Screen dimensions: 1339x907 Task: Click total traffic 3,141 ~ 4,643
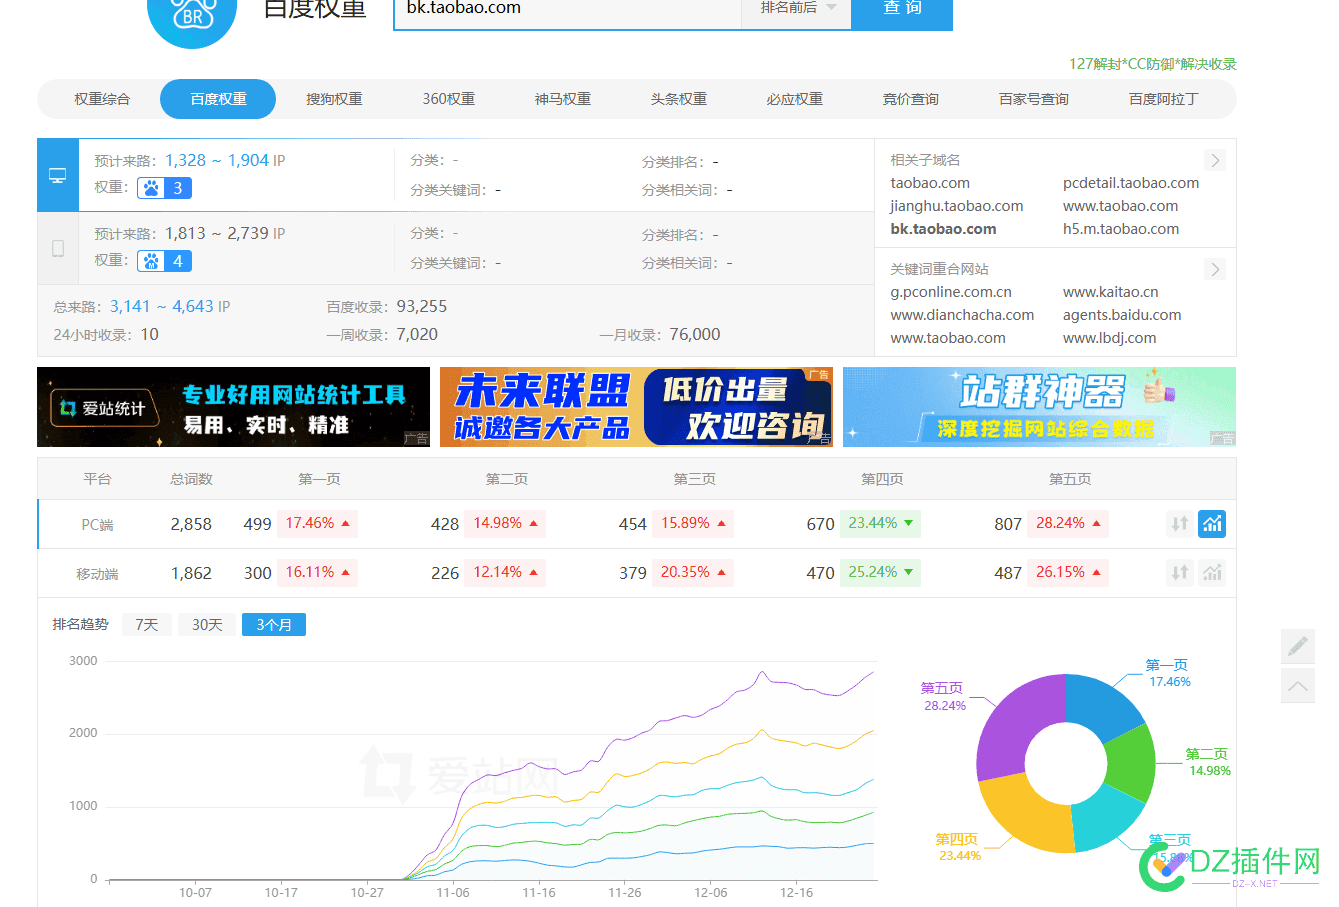(161, 306)
